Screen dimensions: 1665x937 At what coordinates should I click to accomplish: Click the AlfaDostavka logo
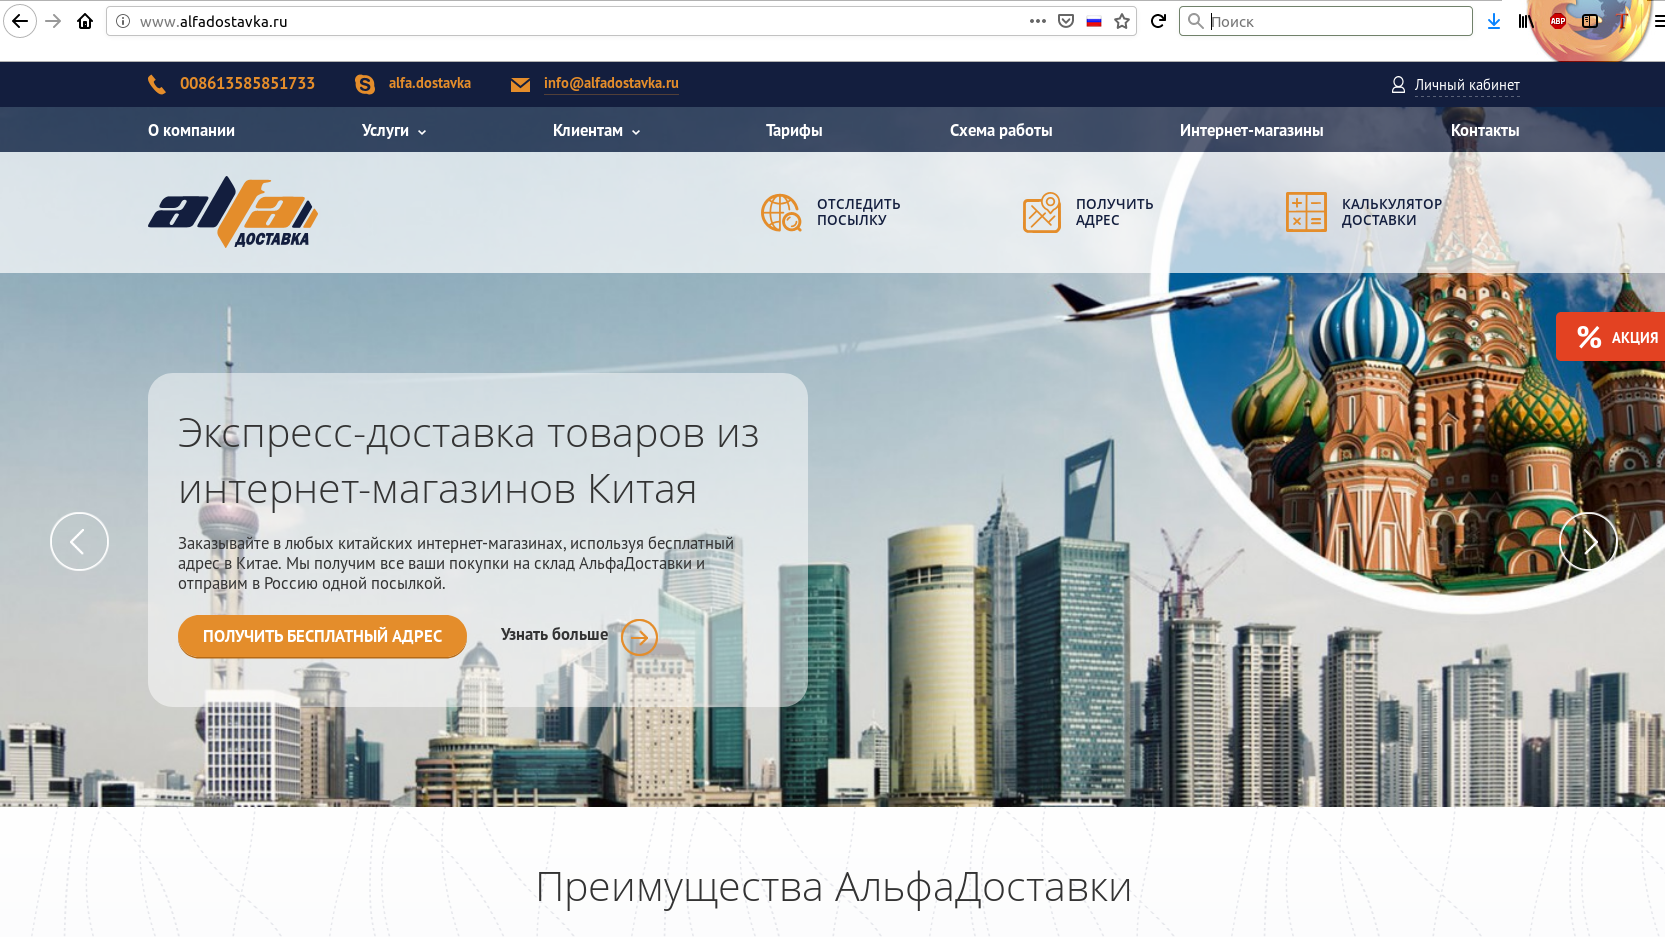tap(233, 212)
